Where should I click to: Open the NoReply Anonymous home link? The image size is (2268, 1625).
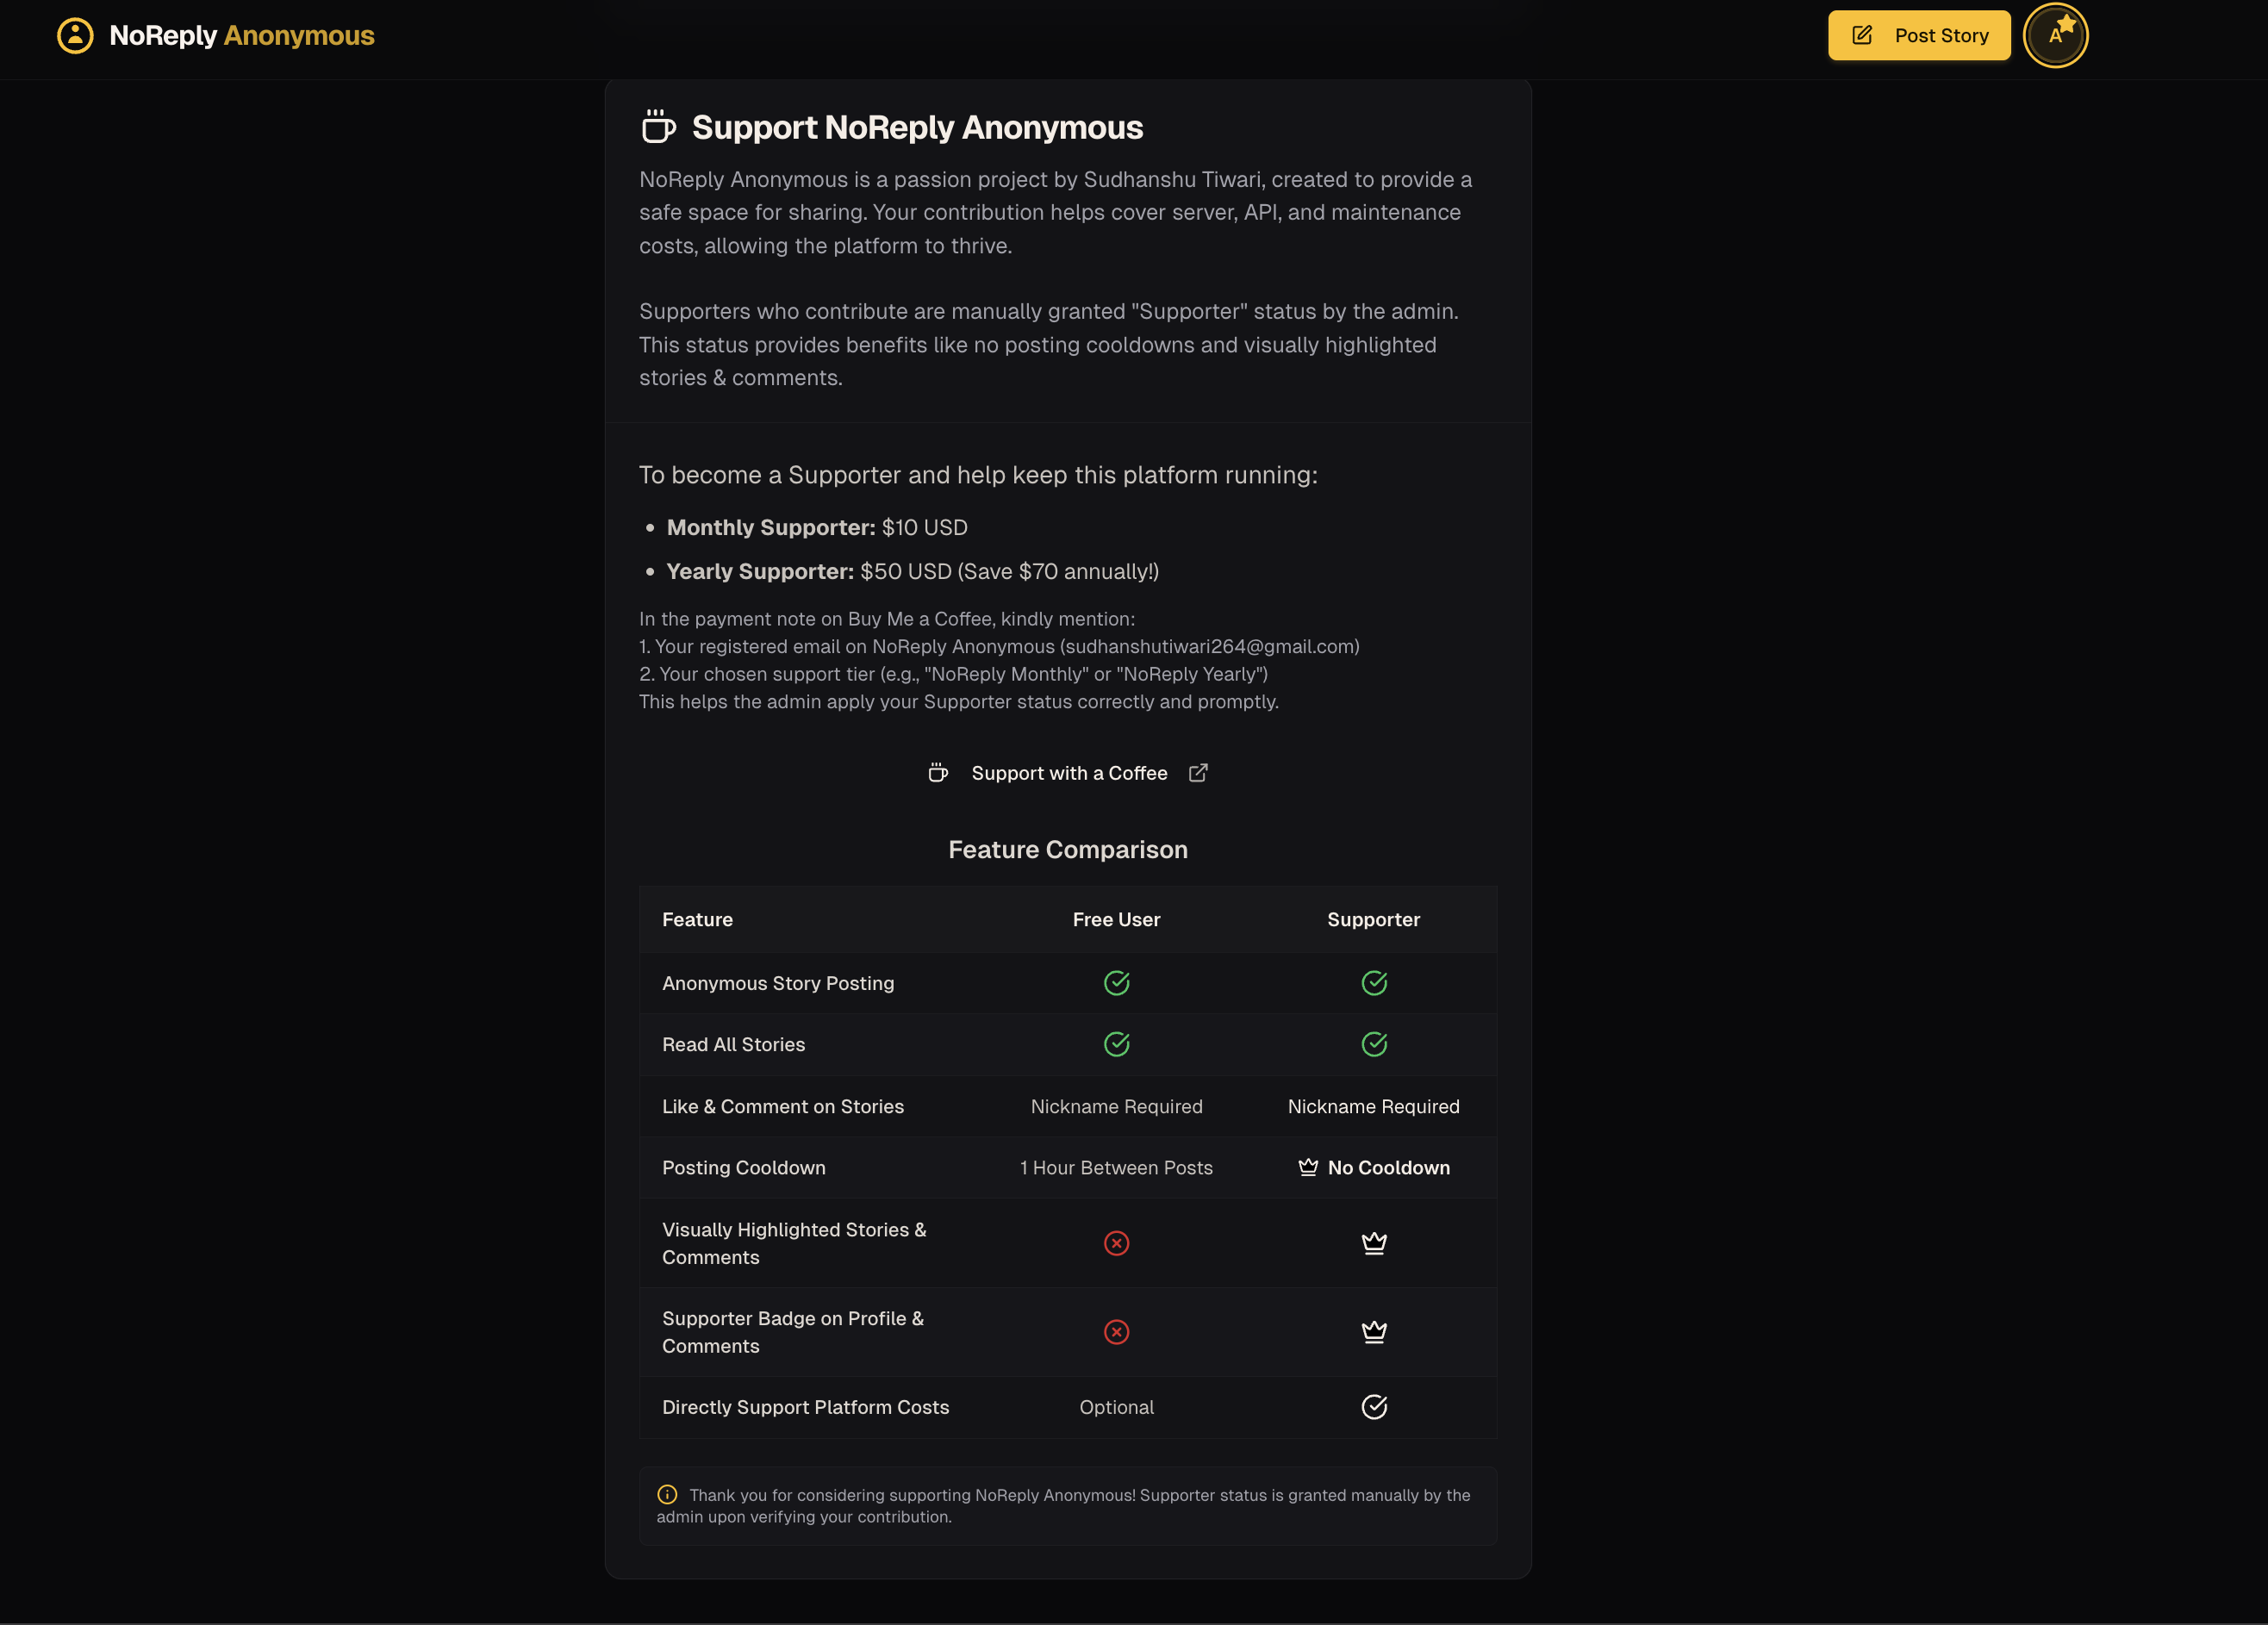point(215,36)
